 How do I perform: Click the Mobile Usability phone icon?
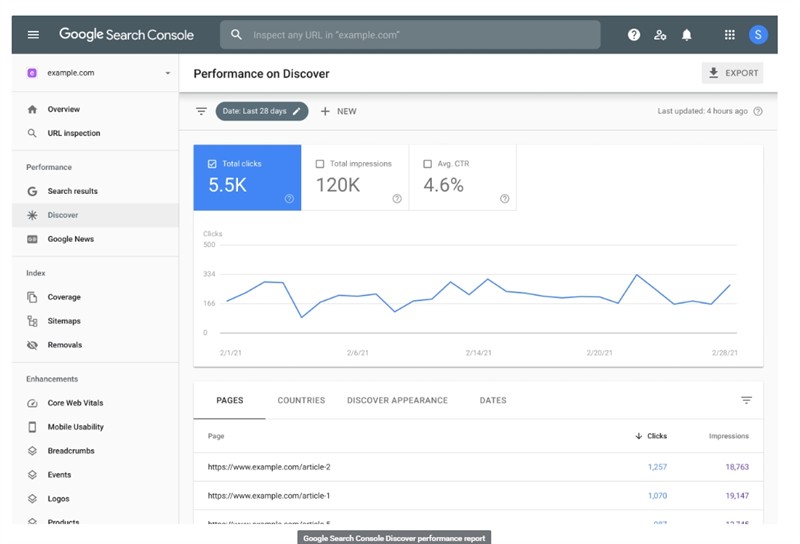coord(32,427)
